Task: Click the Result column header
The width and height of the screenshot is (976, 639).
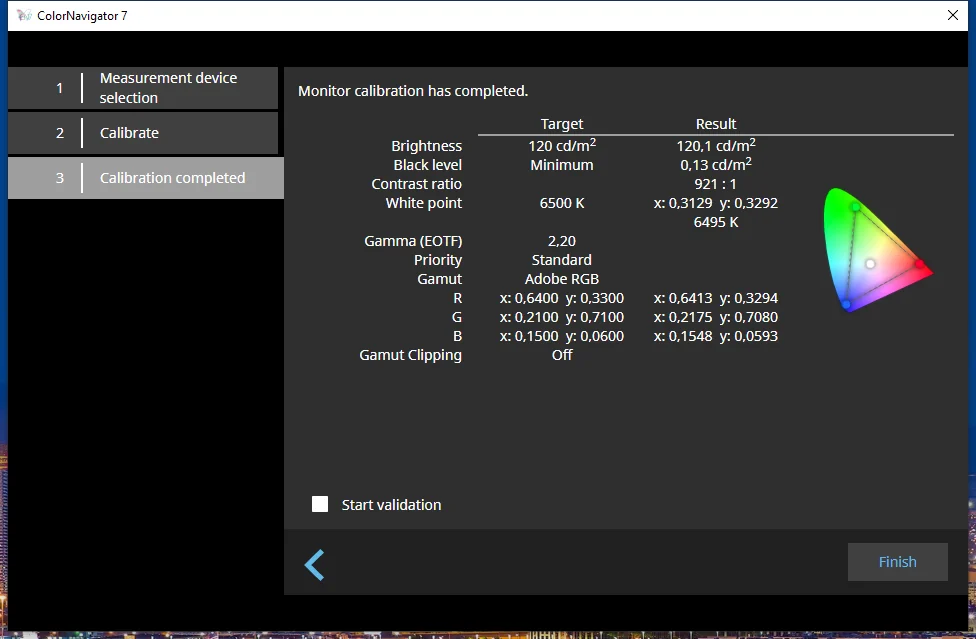Action: tap(715, 124)
